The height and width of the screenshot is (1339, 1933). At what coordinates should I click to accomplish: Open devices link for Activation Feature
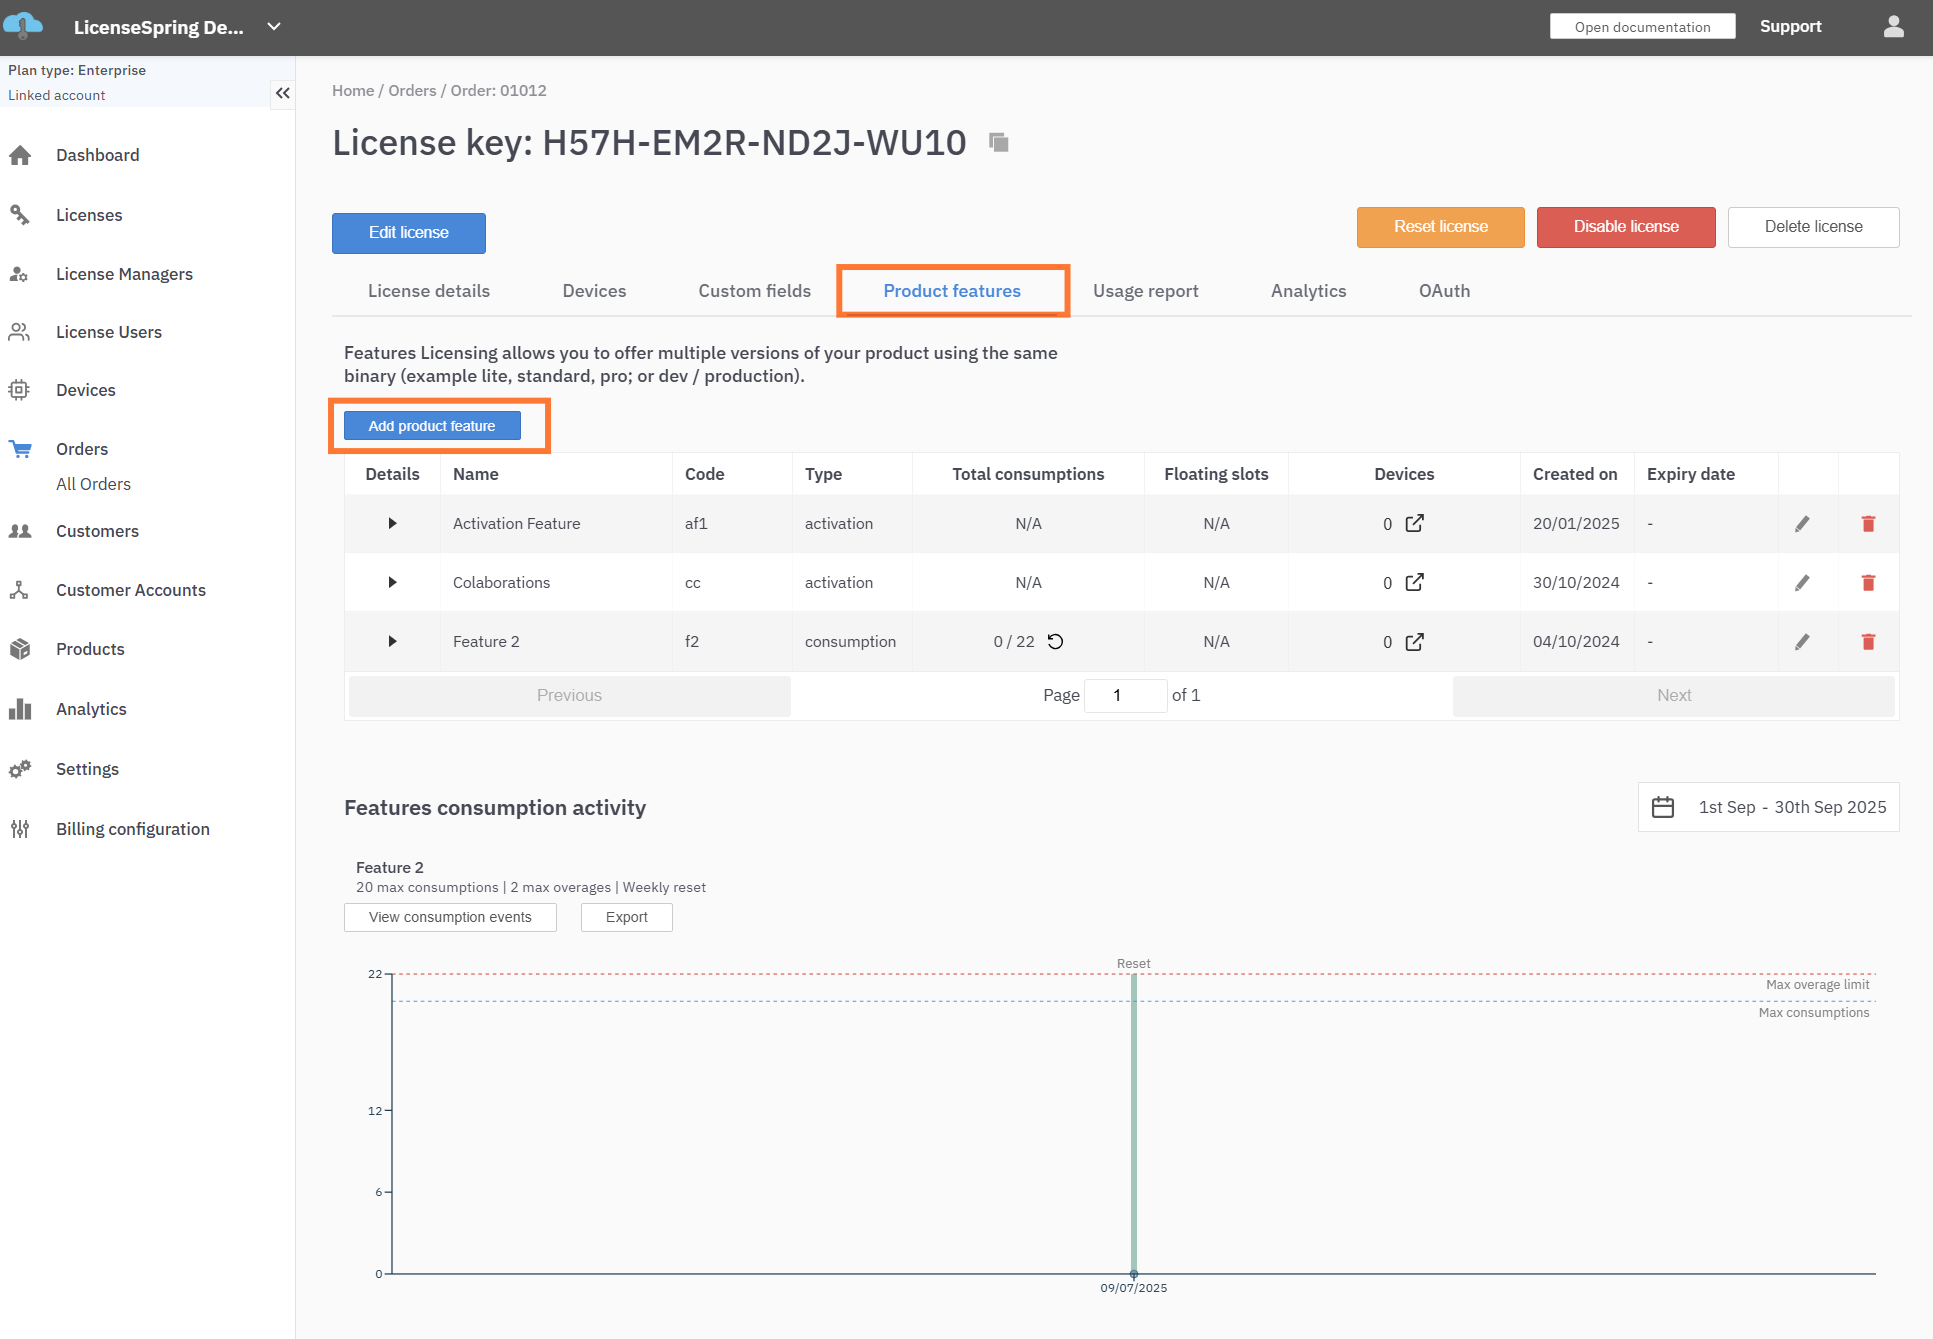pos(1414,524)
